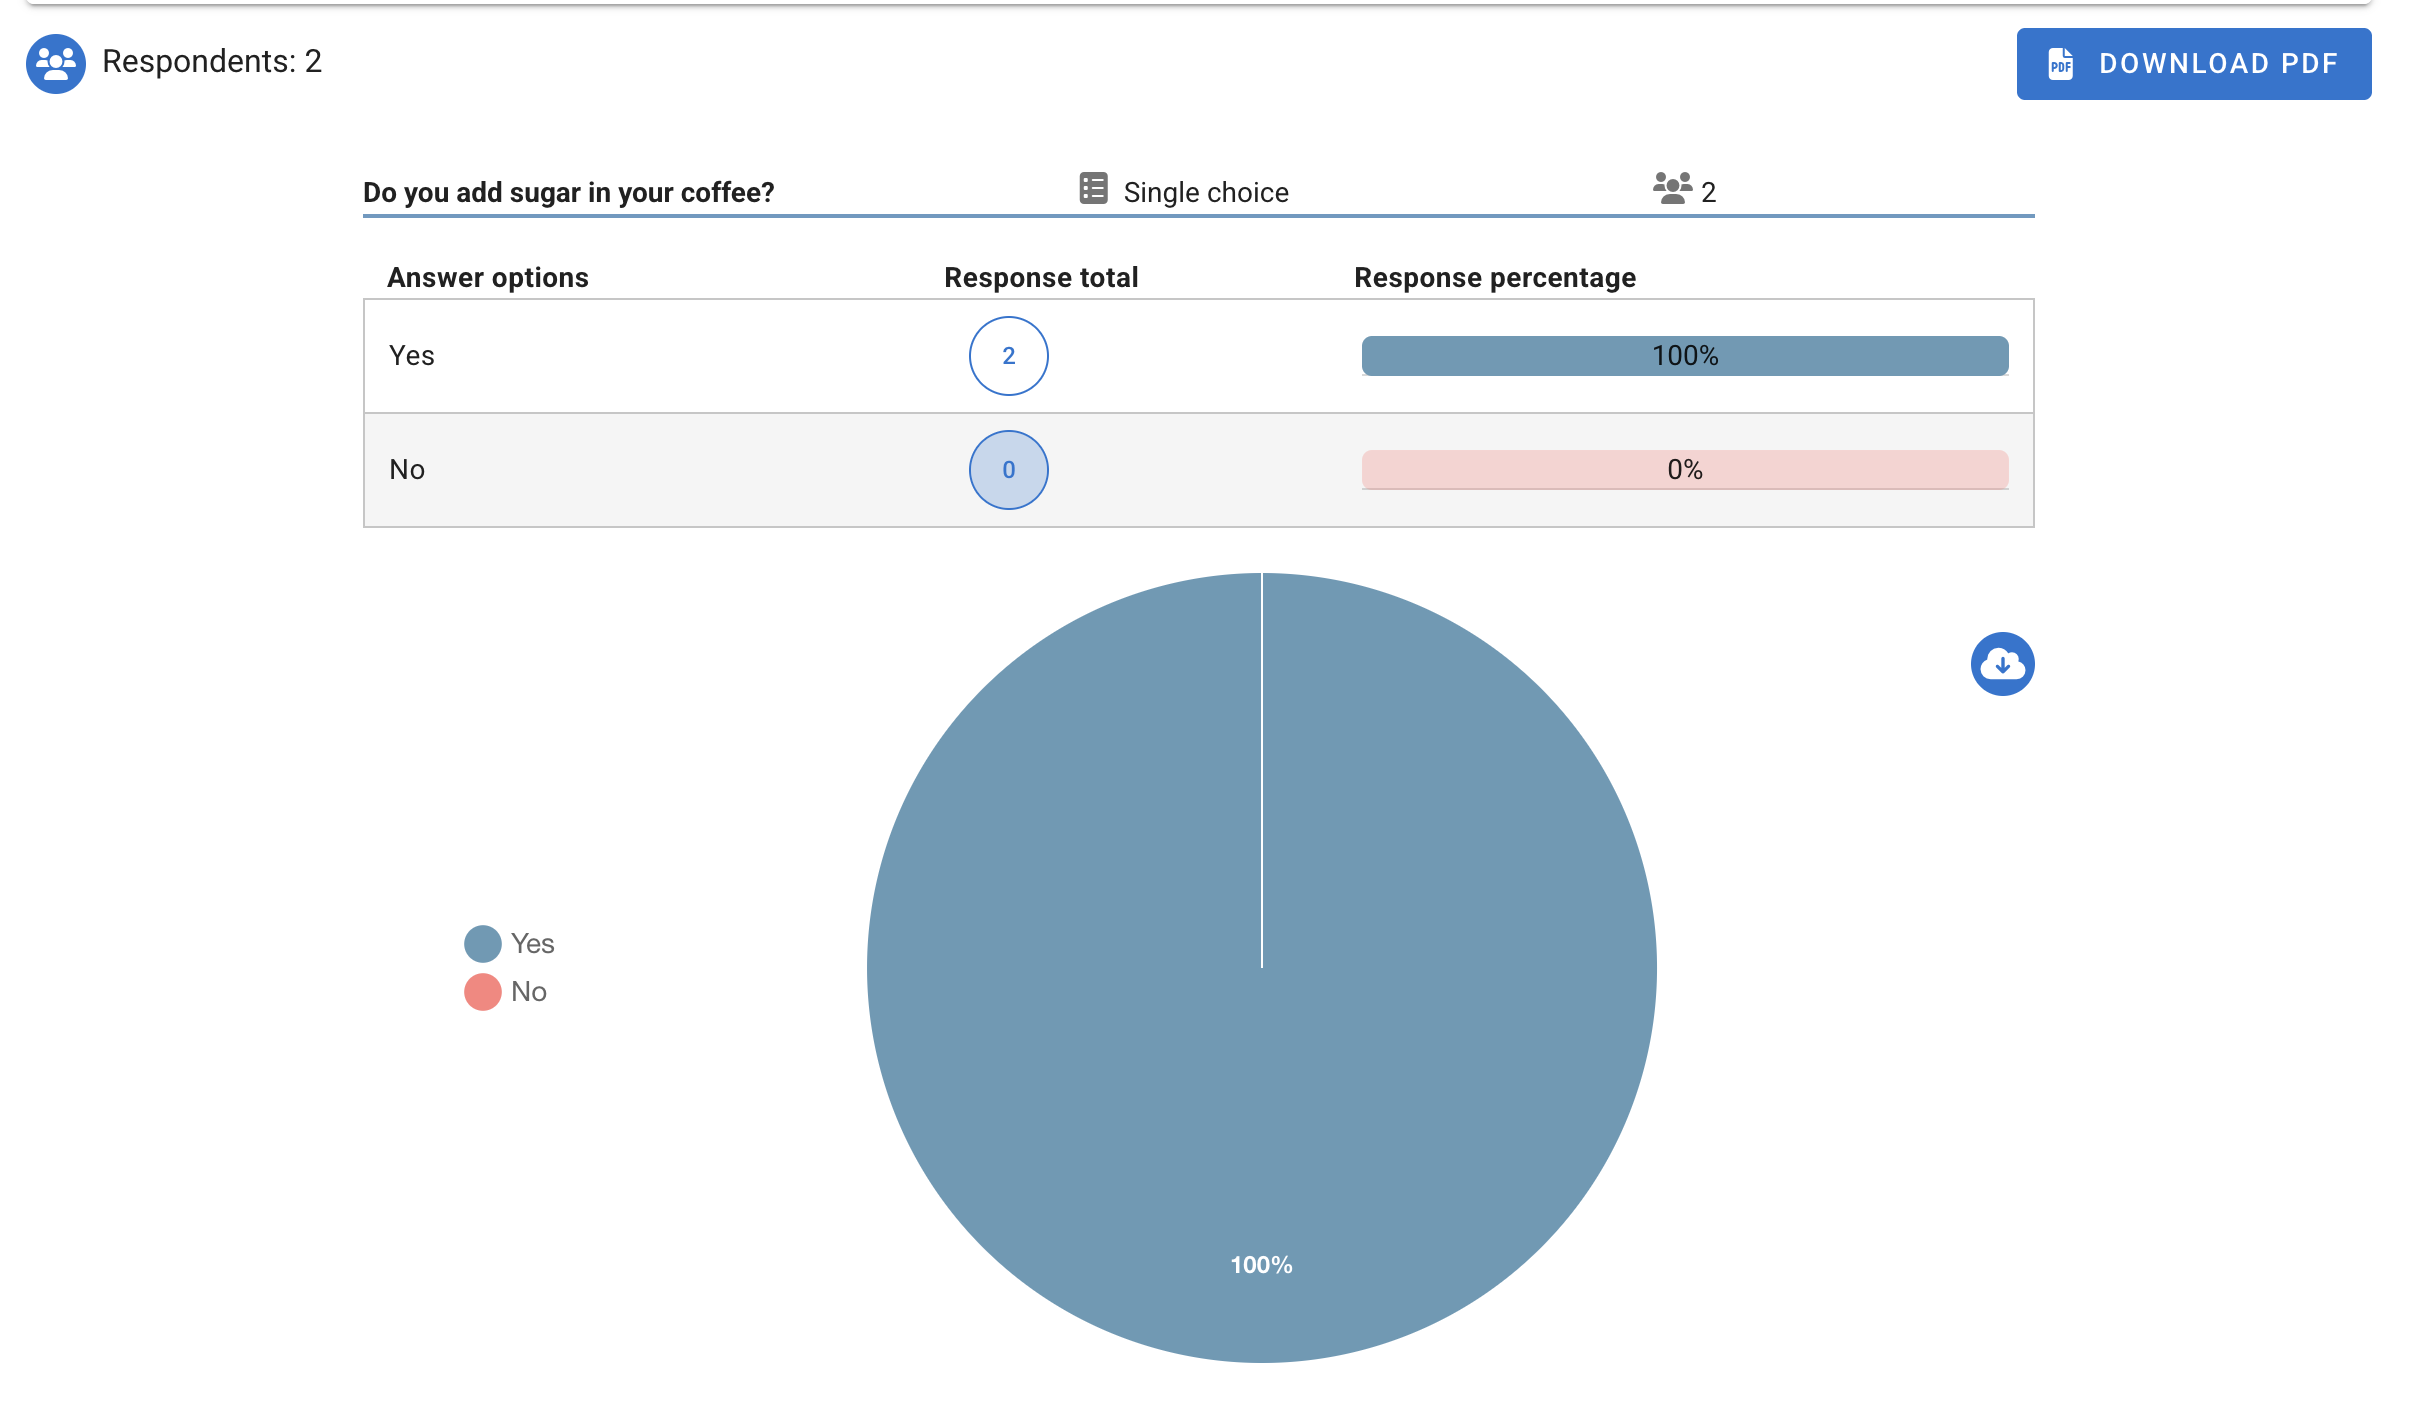2412x1424 pixels.
Task: Click the gray people count icon
Action: coord(1672,188)
